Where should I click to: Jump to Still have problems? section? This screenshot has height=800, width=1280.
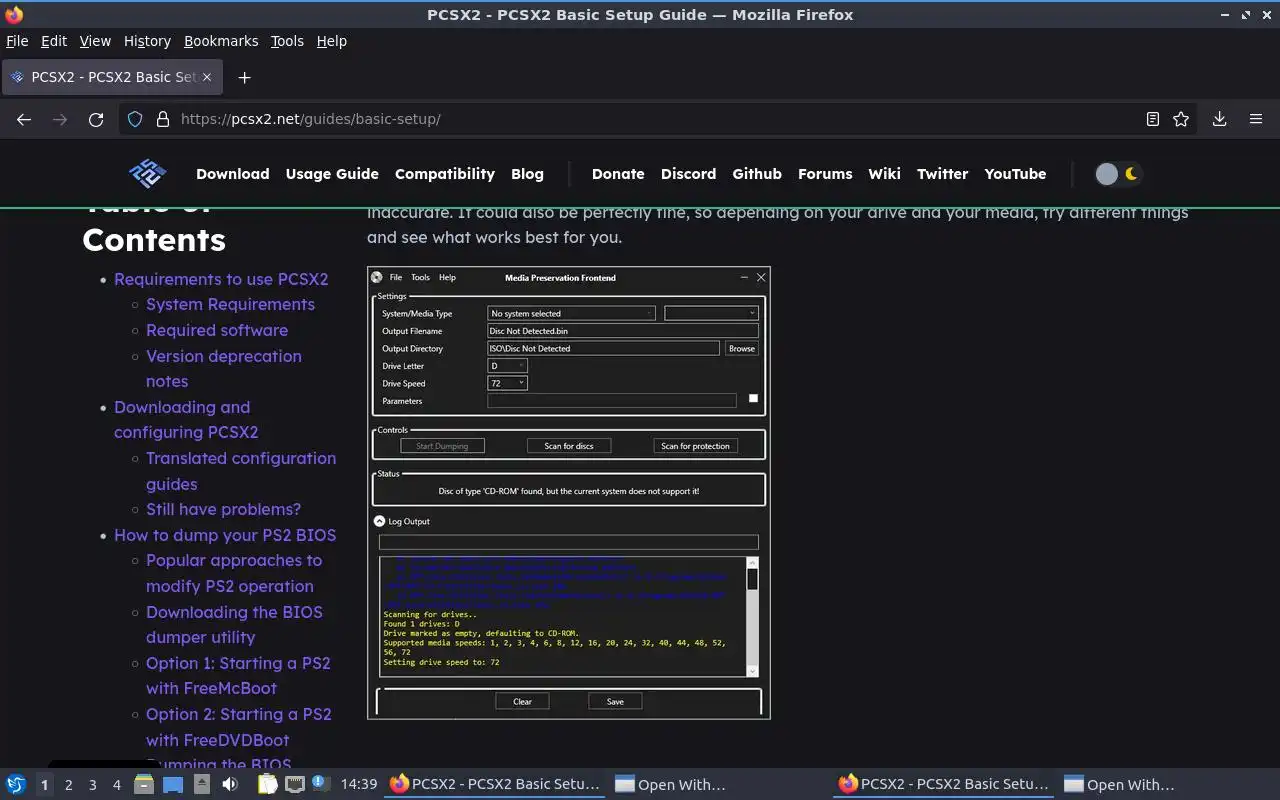coord(223,509)
